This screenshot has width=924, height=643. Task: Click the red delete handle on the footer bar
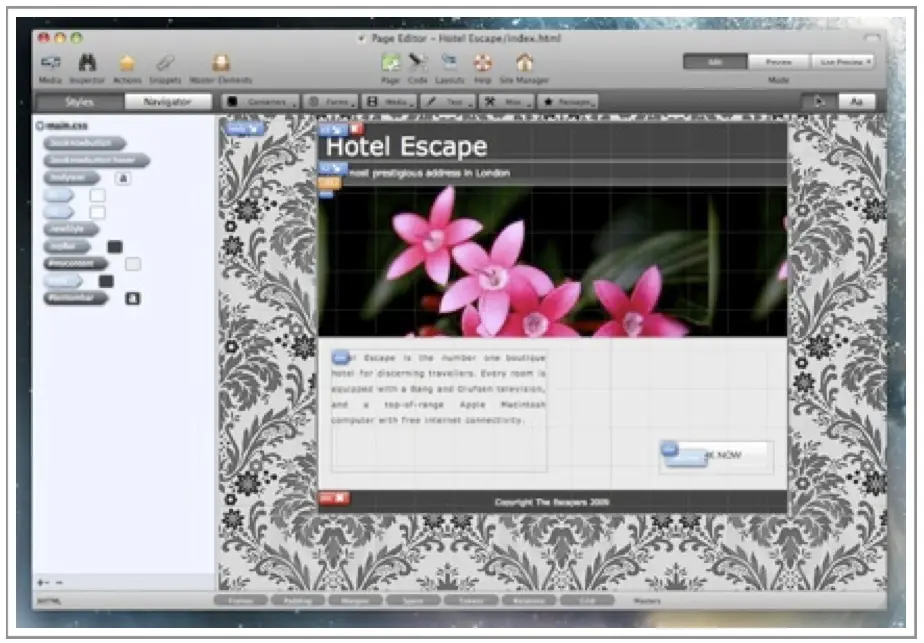334,499
